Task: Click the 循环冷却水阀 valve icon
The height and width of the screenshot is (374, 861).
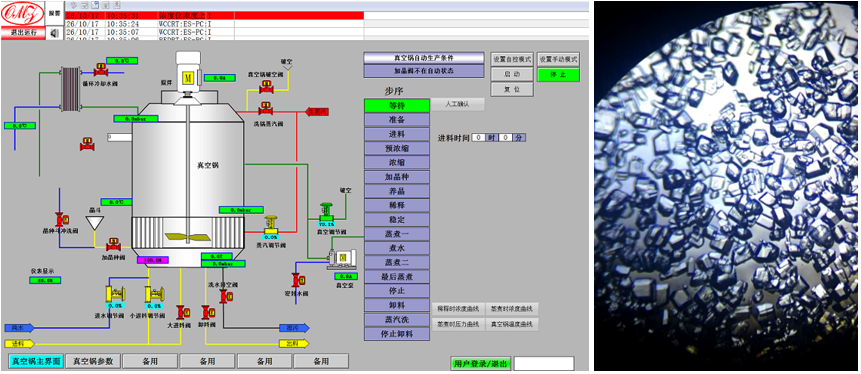Action: point(100,69)
